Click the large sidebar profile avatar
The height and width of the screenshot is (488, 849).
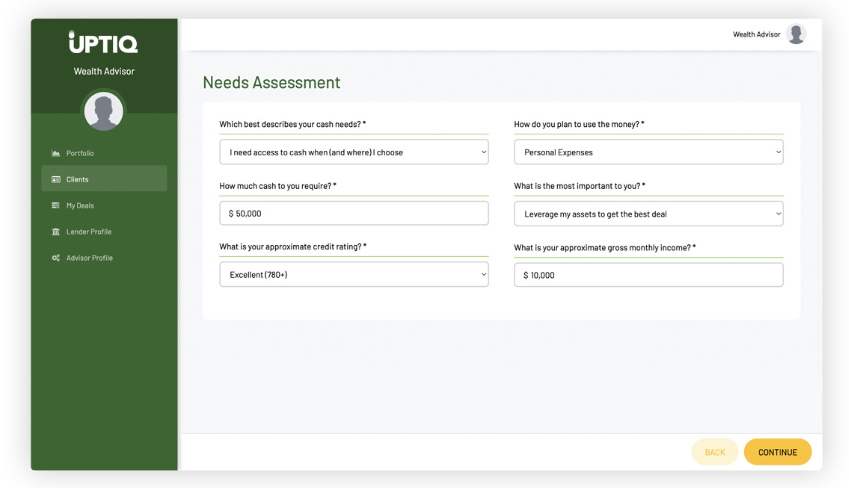point(103,111)
